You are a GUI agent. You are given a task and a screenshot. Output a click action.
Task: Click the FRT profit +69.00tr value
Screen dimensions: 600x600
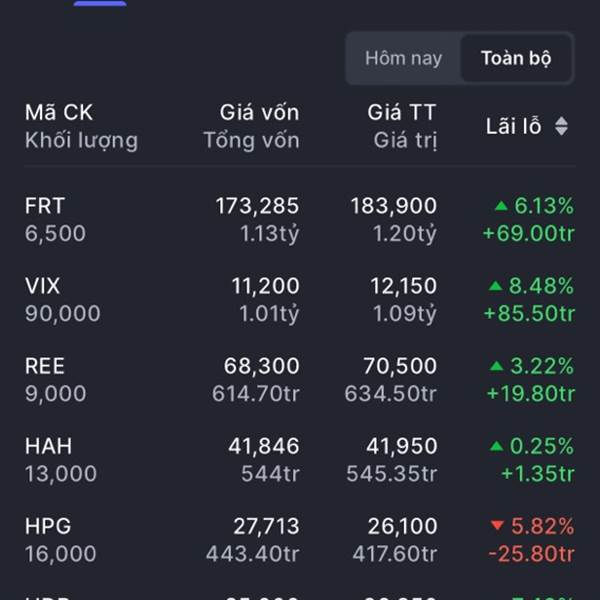(x=529, y=233)
